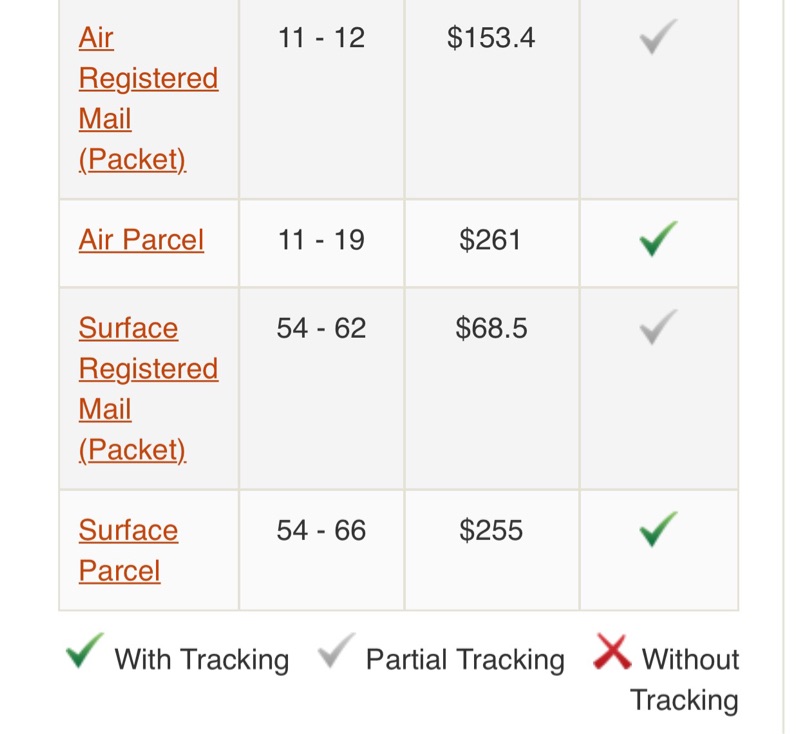The image size is (800, 734).
Task: Click gray checkmark in Surface Registered Mail row
Action: click(657, 327)
